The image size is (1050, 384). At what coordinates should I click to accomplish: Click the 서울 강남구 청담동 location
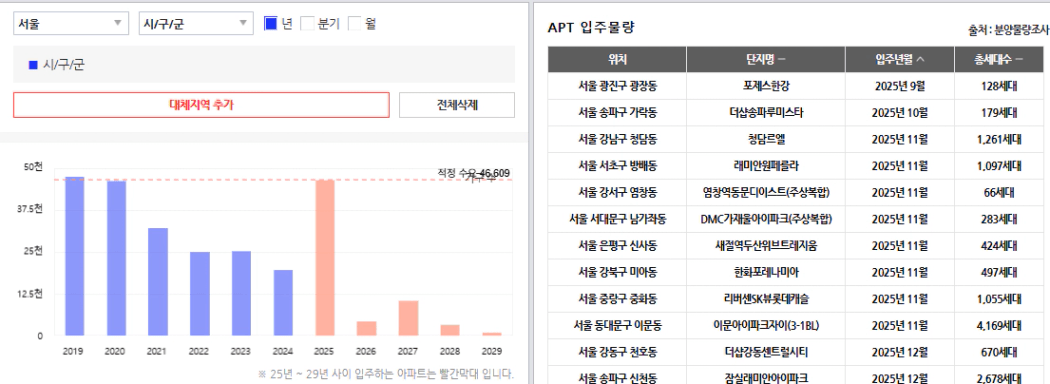coord(617,139)
